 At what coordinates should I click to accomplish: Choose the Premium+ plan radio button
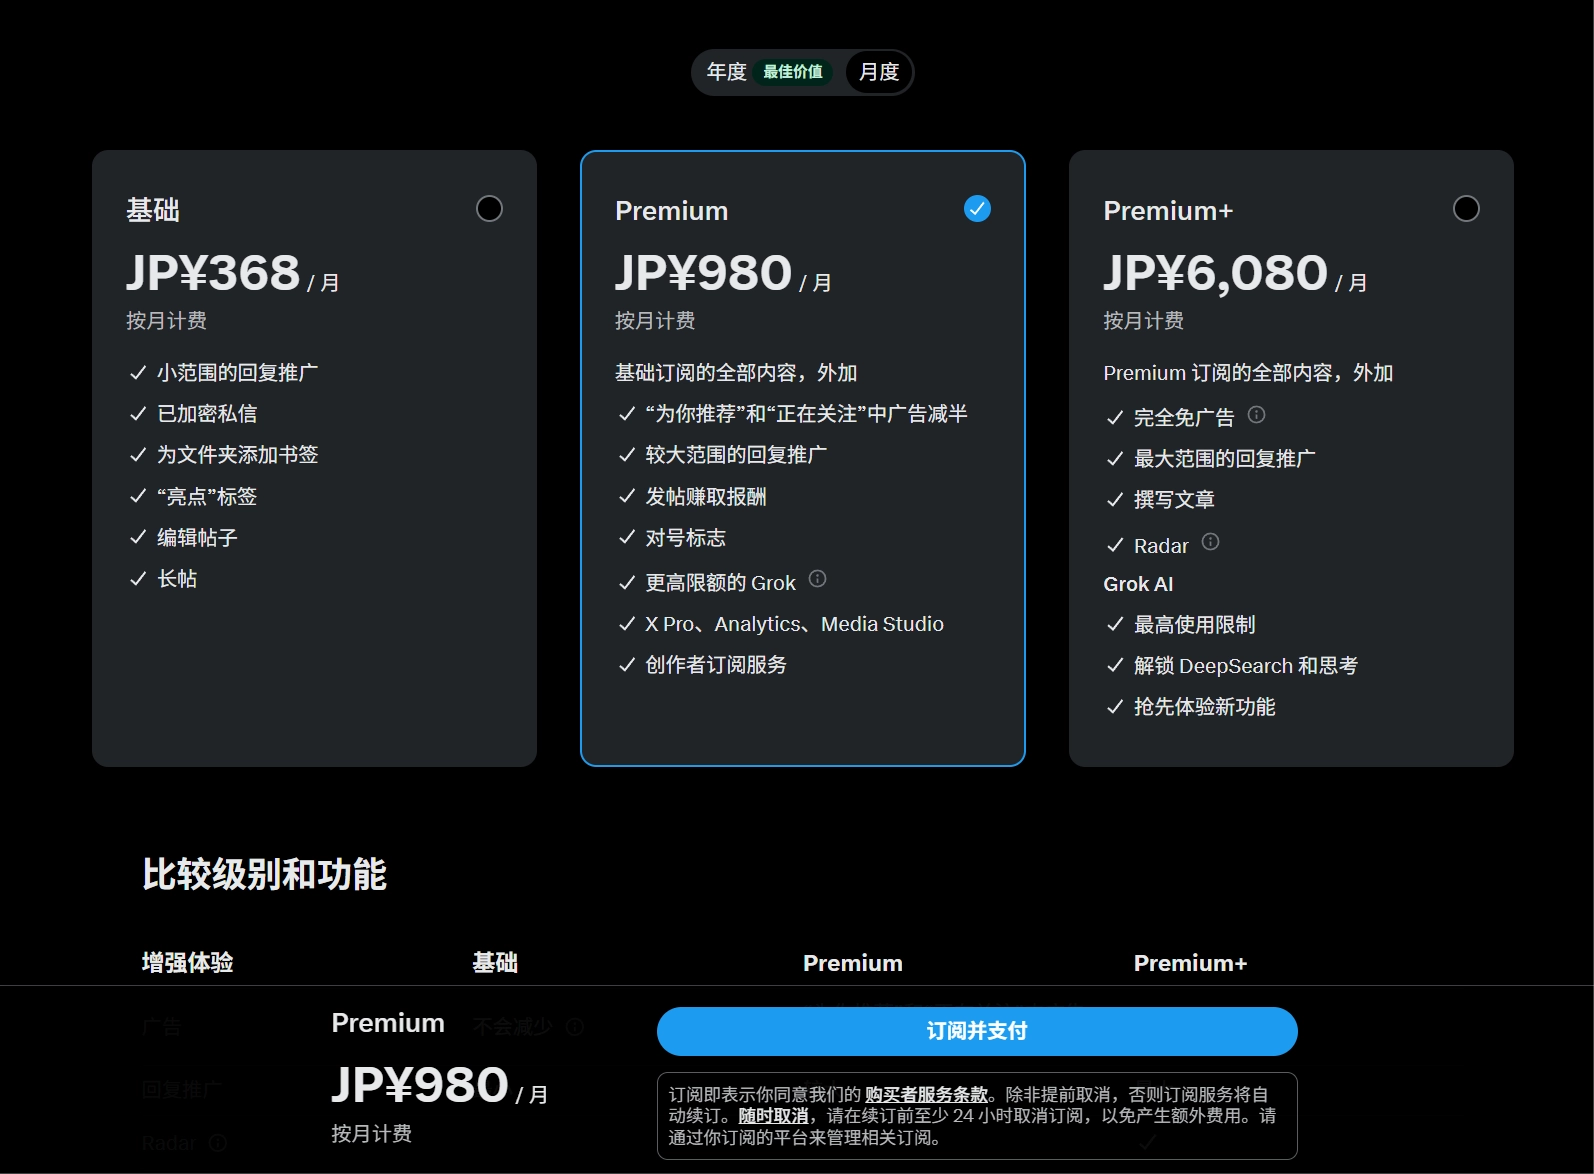pos(1466,208)
